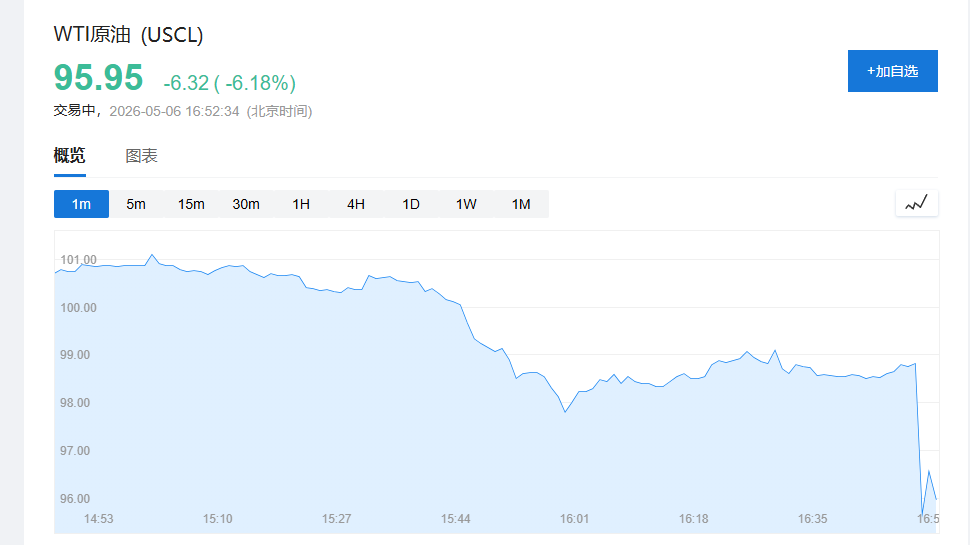Click the -6.32 (-6.18%) change value
Screen dimensions: 970x545
(x=230, y=83)
